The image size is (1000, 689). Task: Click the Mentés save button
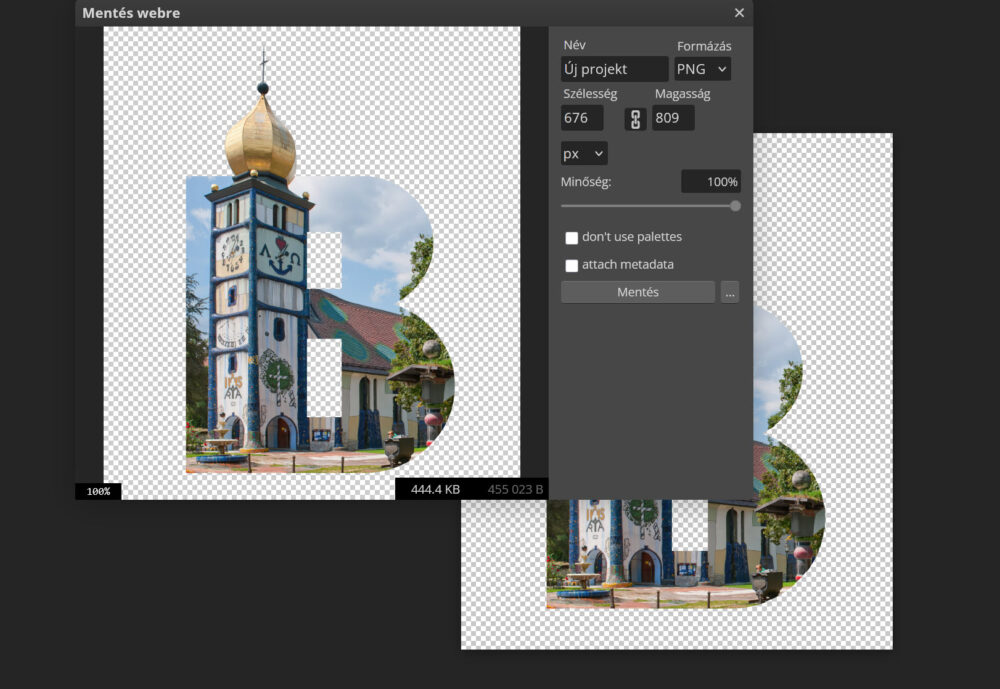coord(638,292)
